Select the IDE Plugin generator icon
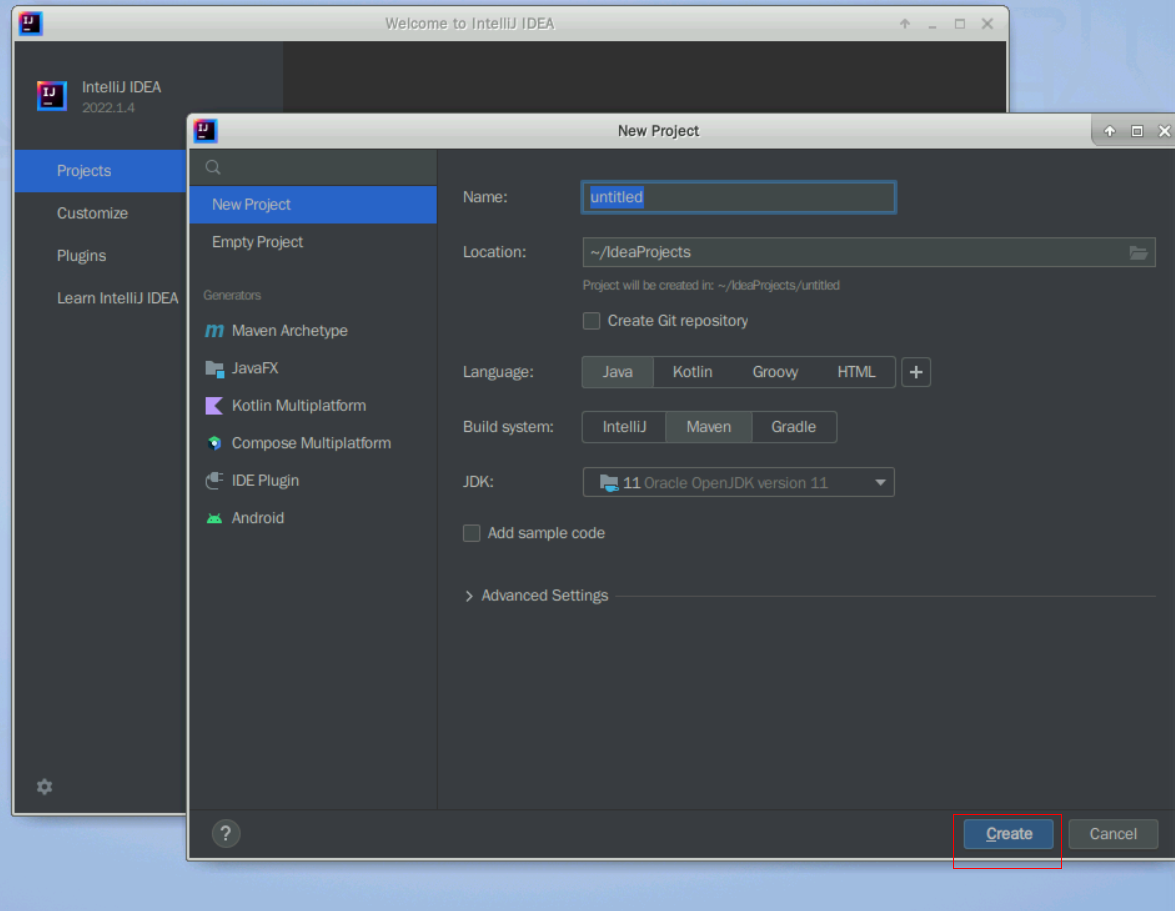 pos(214,481)
